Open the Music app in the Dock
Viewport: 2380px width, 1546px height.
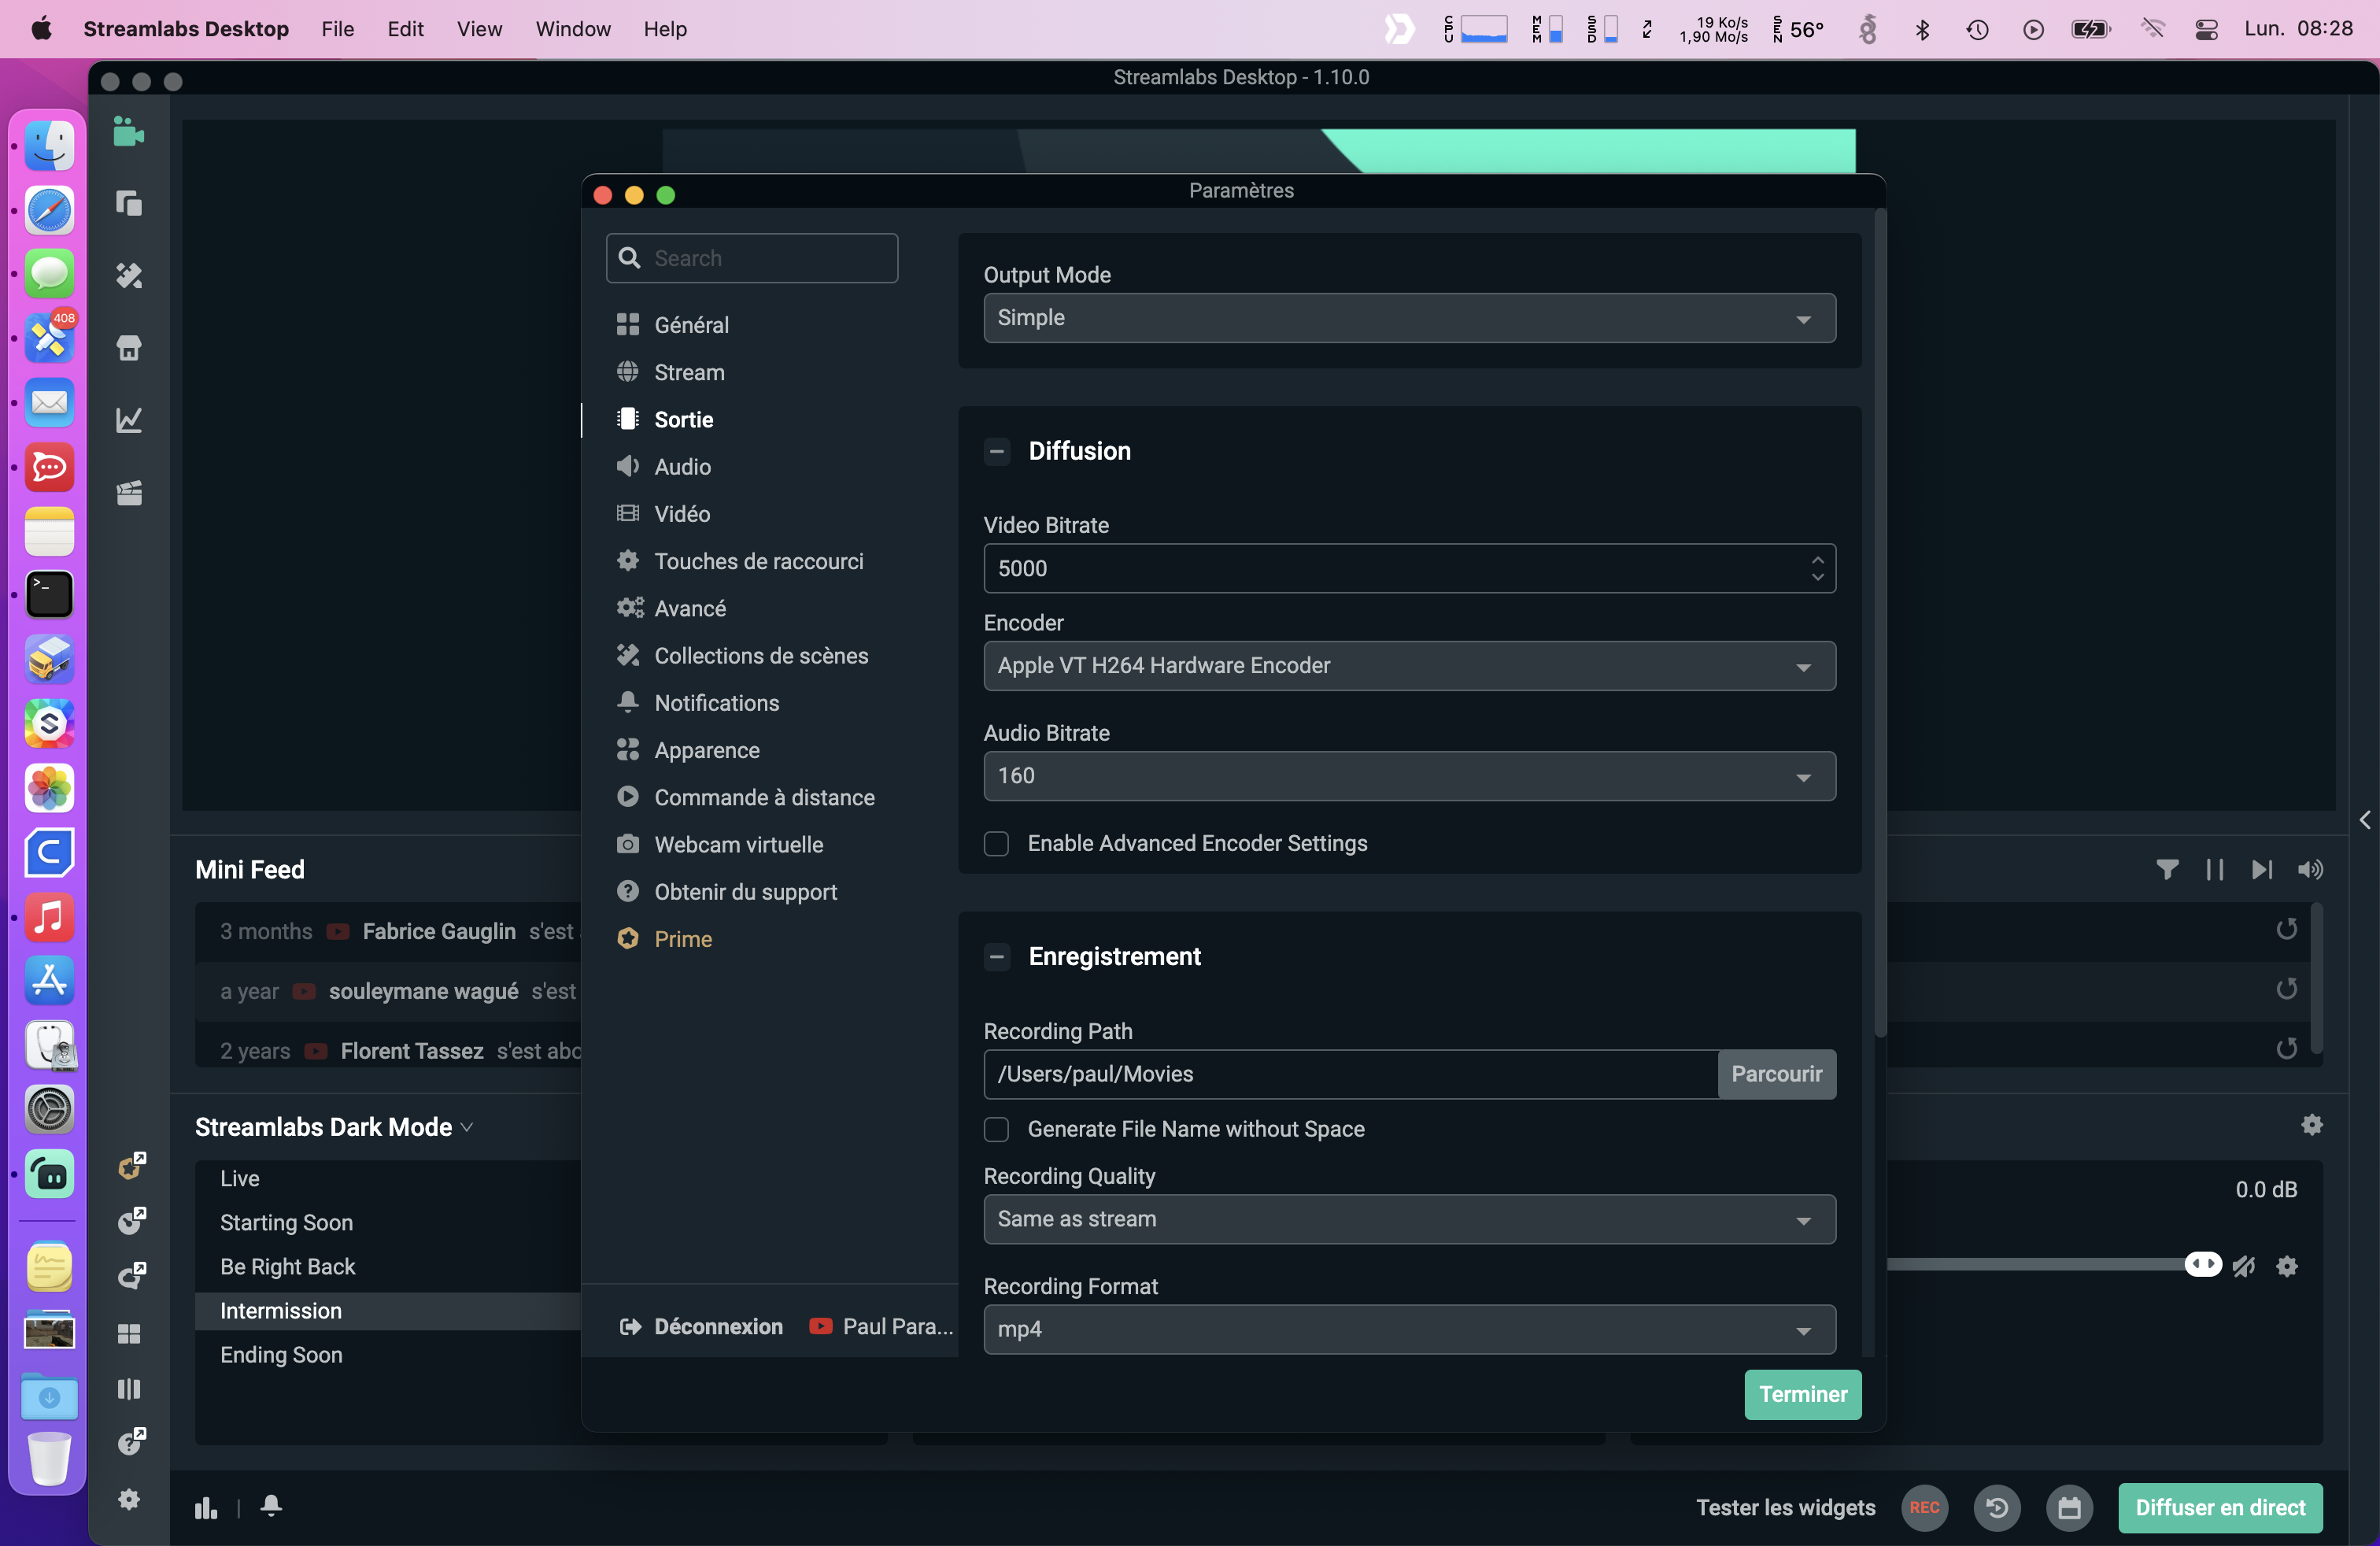pyautogui.click(x=49, y=917)
